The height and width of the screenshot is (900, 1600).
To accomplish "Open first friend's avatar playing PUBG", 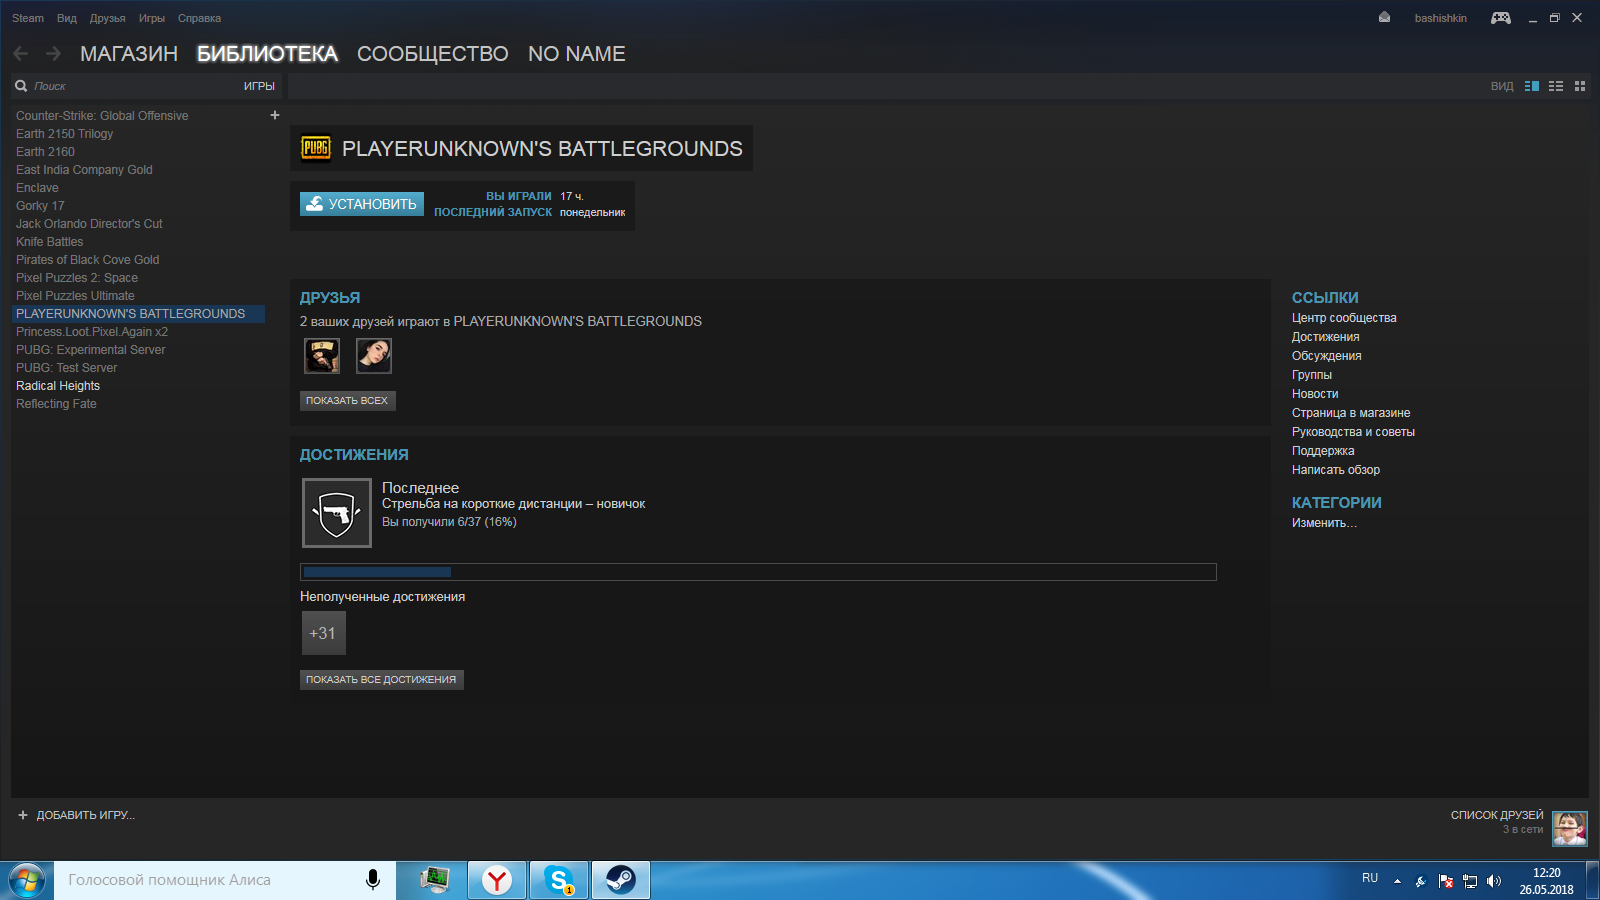I will 322,355.
